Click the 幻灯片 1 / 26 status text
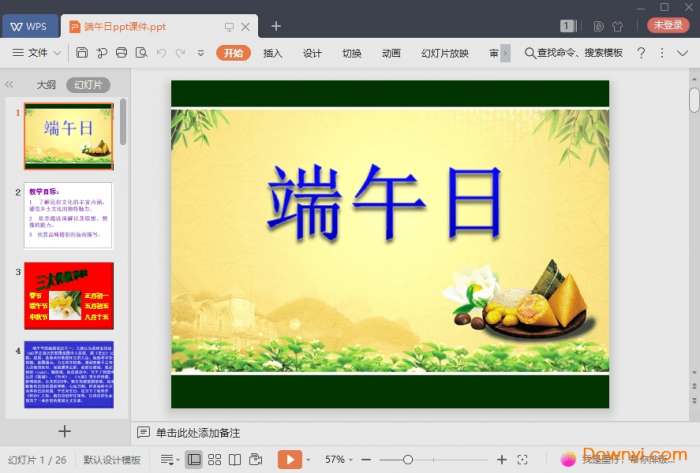 coord(37,460)
